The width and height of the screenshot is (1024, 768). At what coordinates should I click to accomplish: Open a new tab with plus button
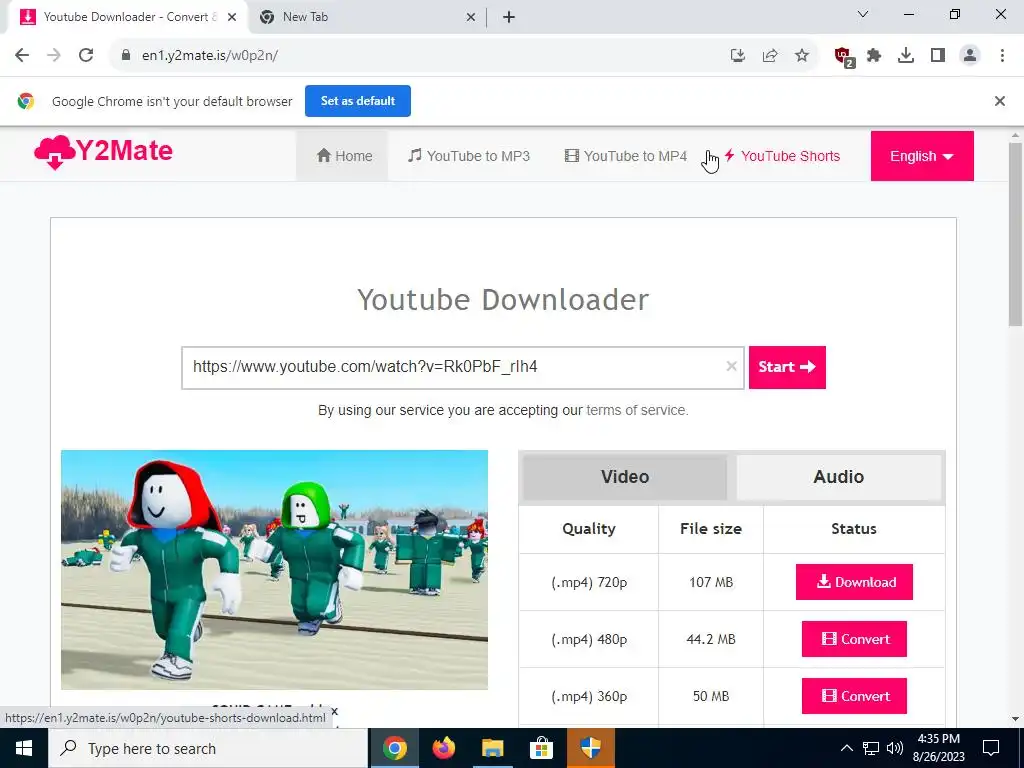tap(509, 18)
